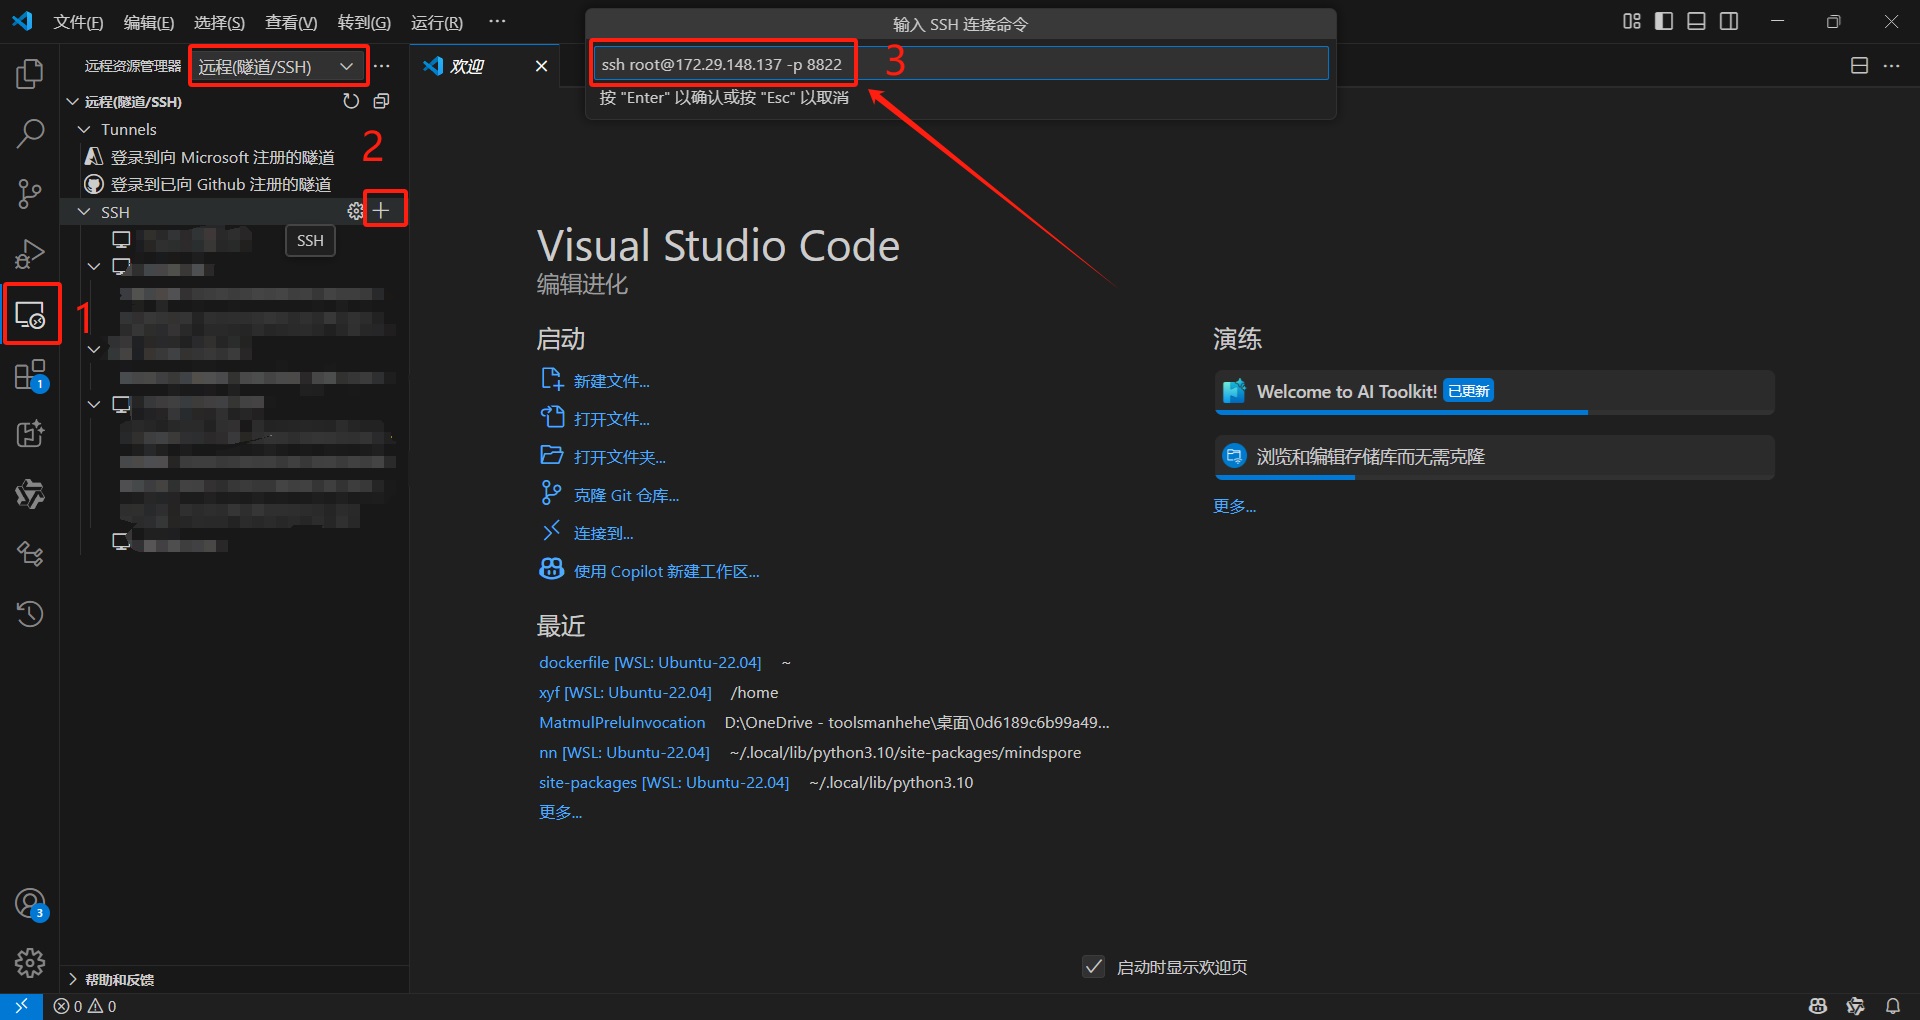Toggle primary side bar visibility
The image size is (1920, 1020).
point(1664,21)
